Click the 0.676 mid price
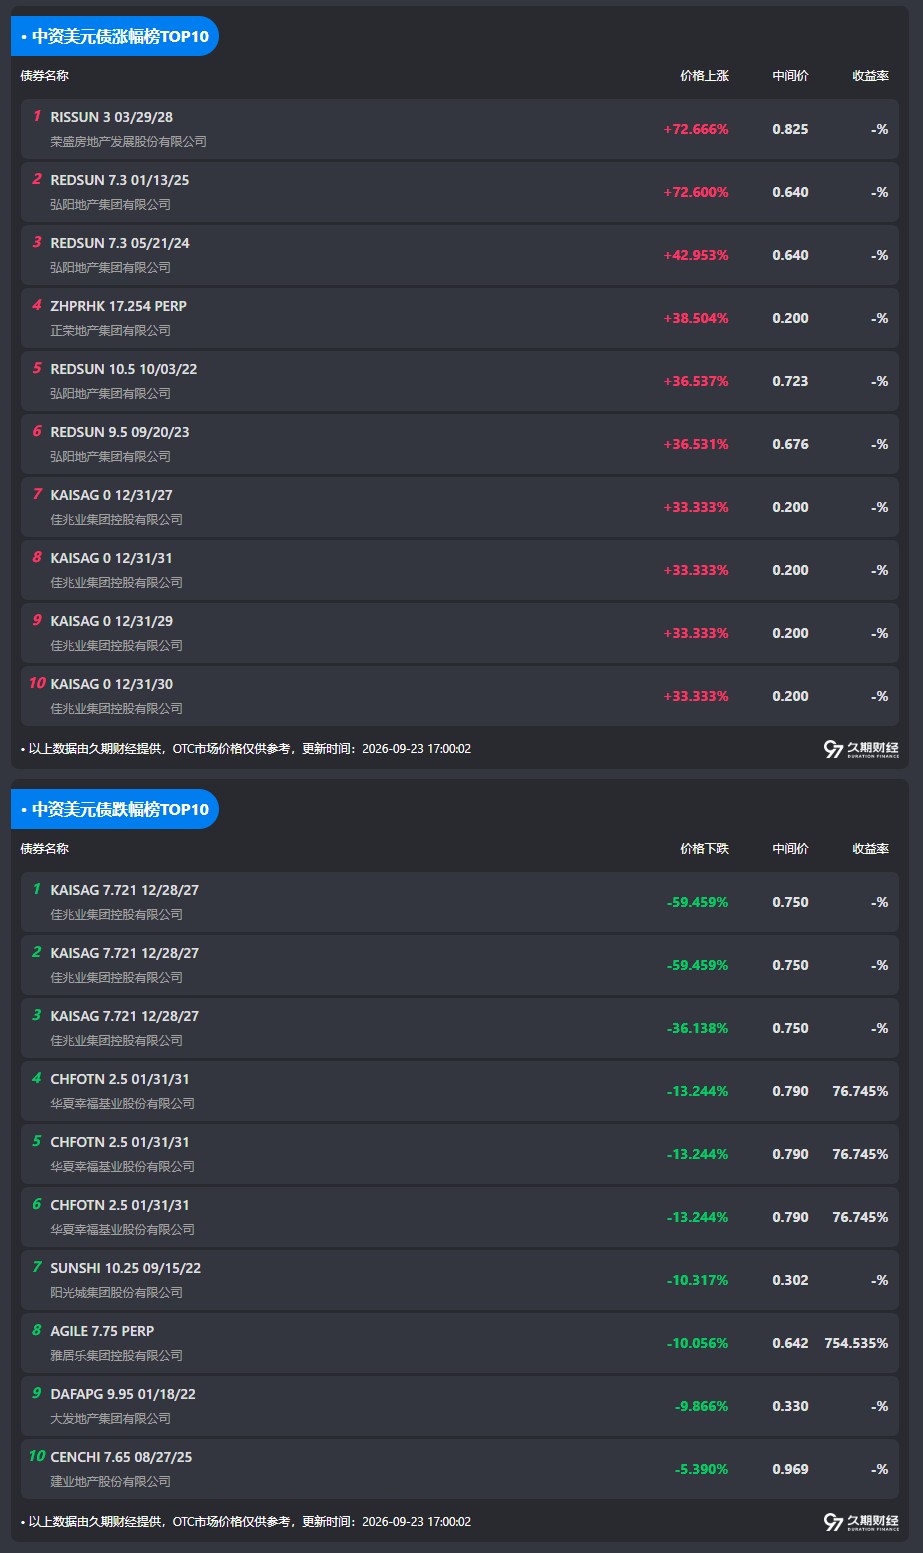Screen dimensions: 923x1553 (x=790, y=444)
